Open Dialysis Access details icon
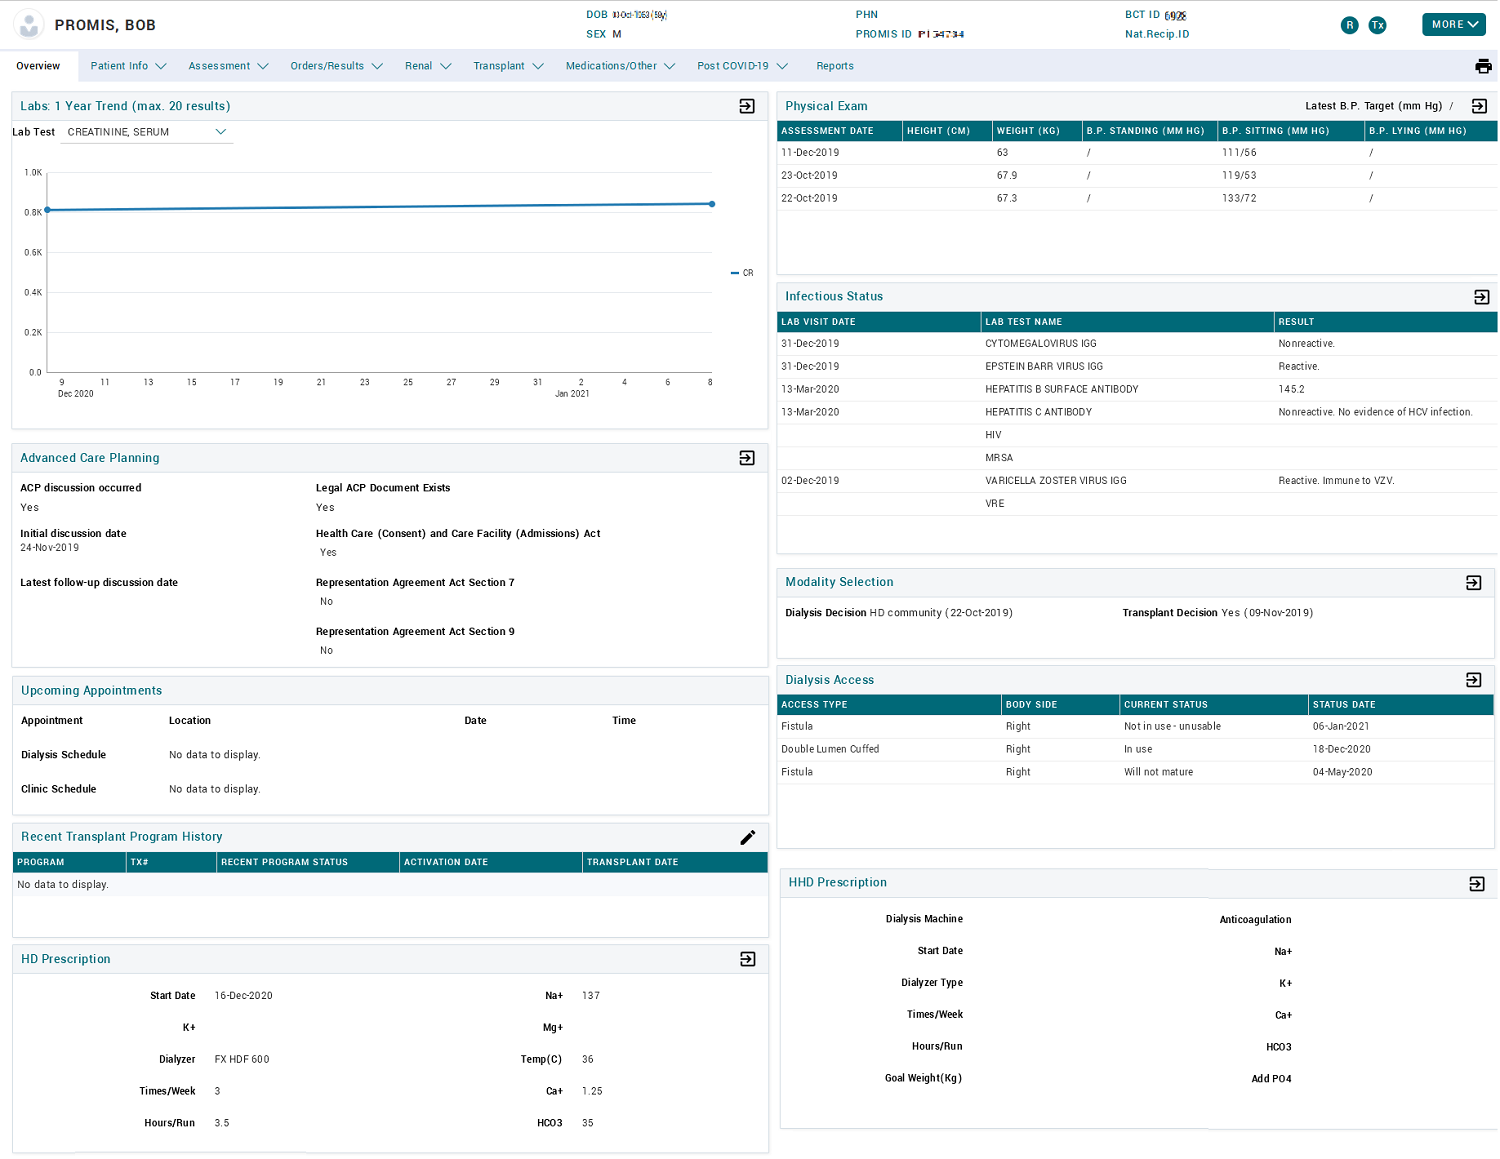The image size is (1500, 1159). 1473,680
